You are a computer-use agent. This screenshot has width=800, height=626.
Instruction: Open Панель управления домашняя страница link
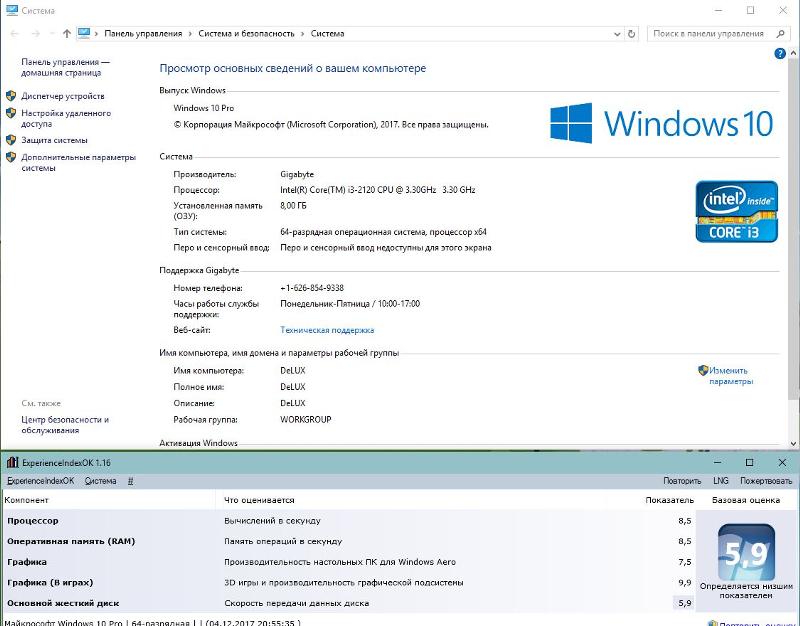[65, 67]
